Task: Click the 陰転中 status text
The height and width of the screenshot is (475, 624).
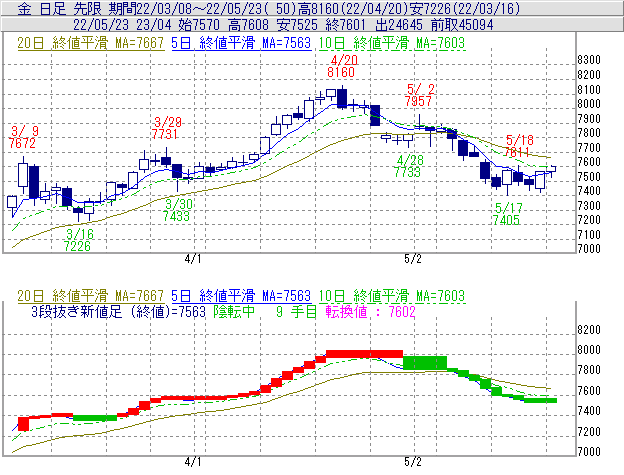Action: tap(234, 311)
